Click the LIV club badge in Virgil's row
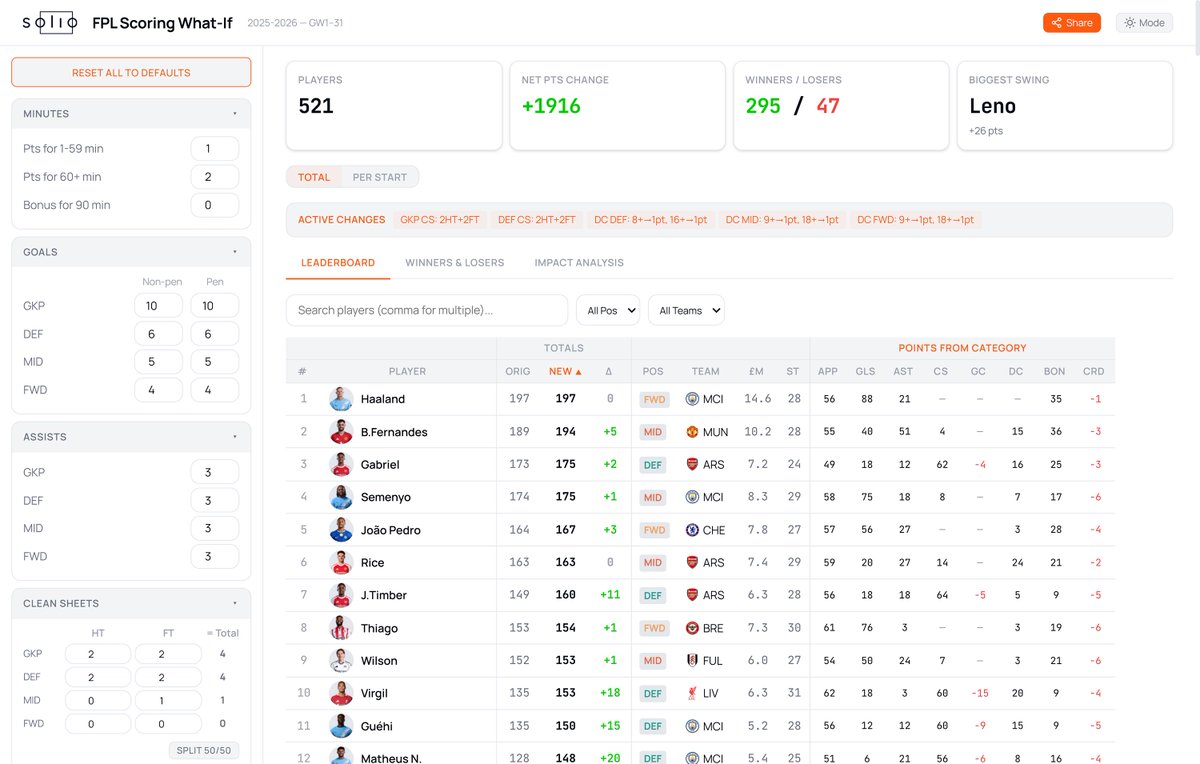This screenshot has height=764, width=1200. click(692, 693)
